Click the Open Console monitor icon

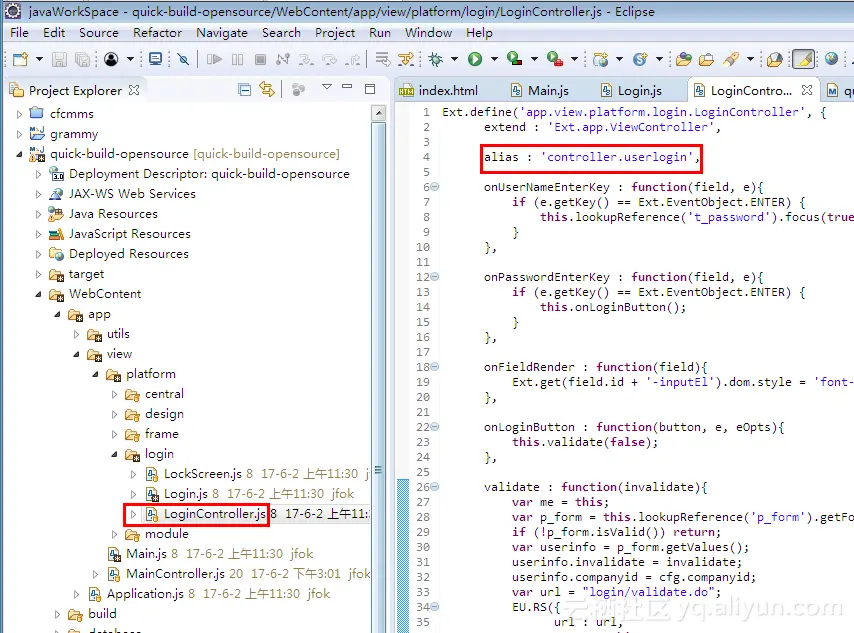pyautogui.click(x=156, y=59)
